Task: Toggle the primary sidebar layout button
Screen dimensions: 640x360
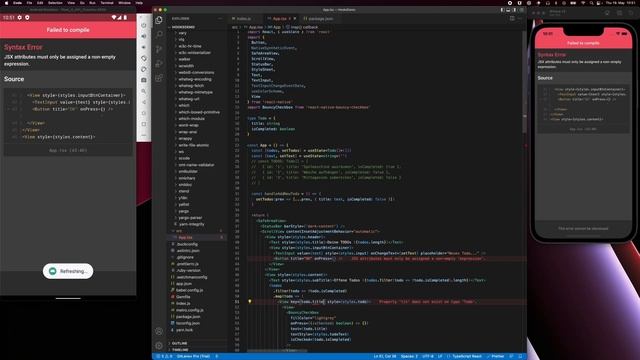Action: coord(502,10)
